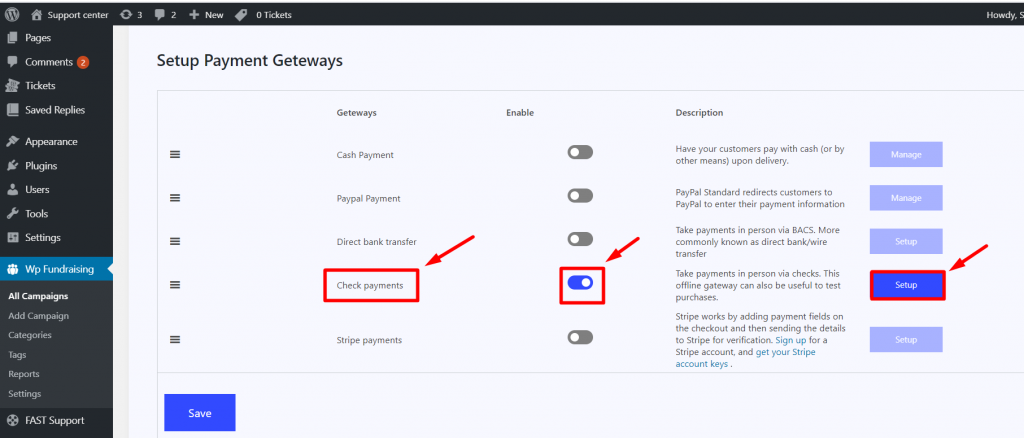
Task: Click the Stripe payments gateway label
Action: [369, 340]
